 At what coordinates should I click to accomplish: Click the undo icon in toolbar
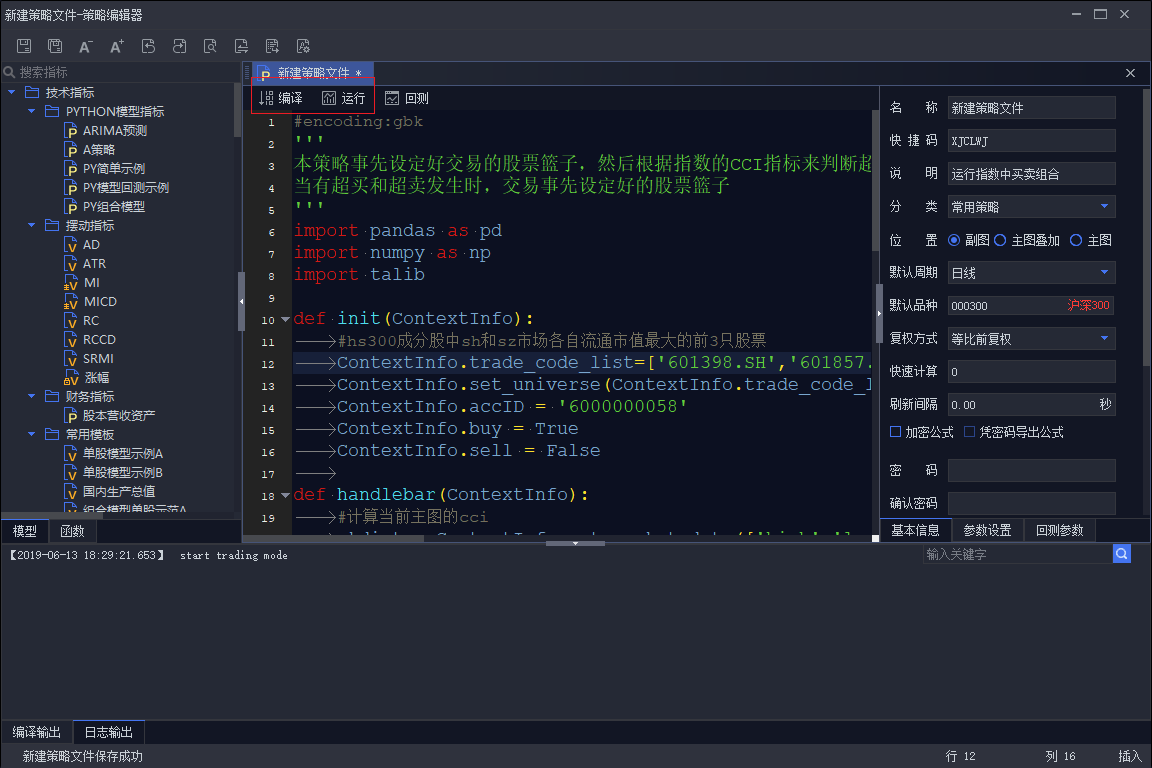pyautogui.click(x=148, y=46)
